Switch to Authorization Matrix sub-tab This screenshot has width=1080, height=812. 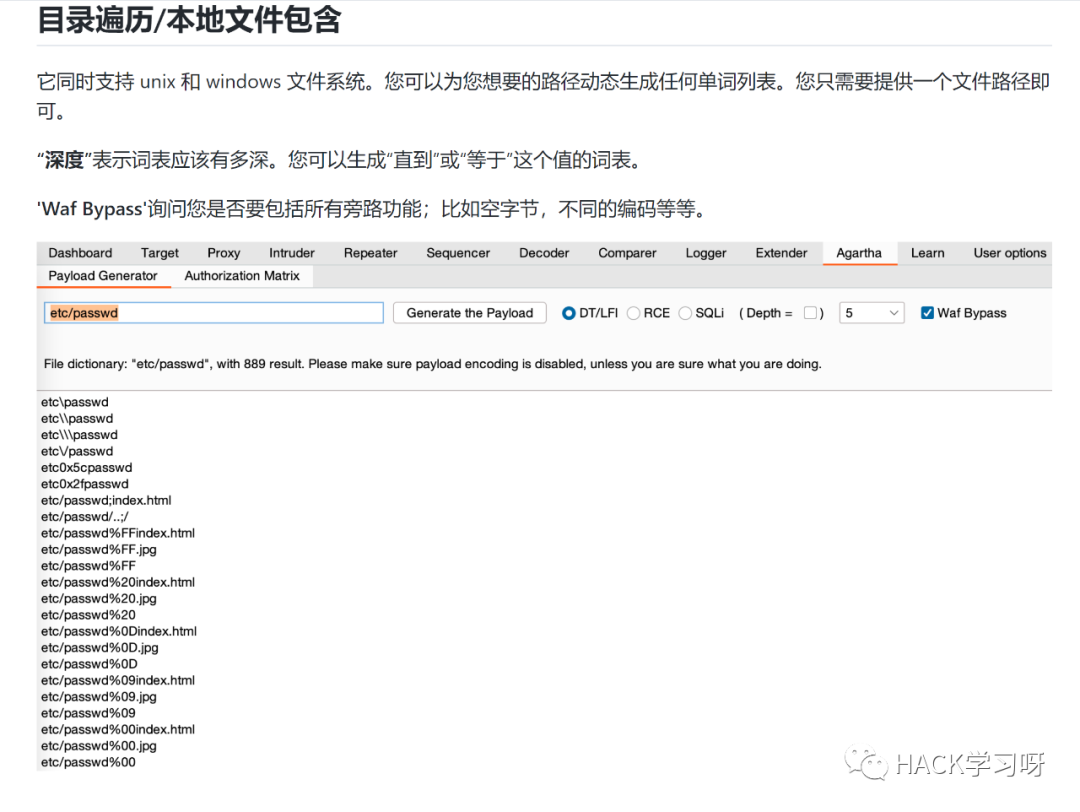click(242, 275)
